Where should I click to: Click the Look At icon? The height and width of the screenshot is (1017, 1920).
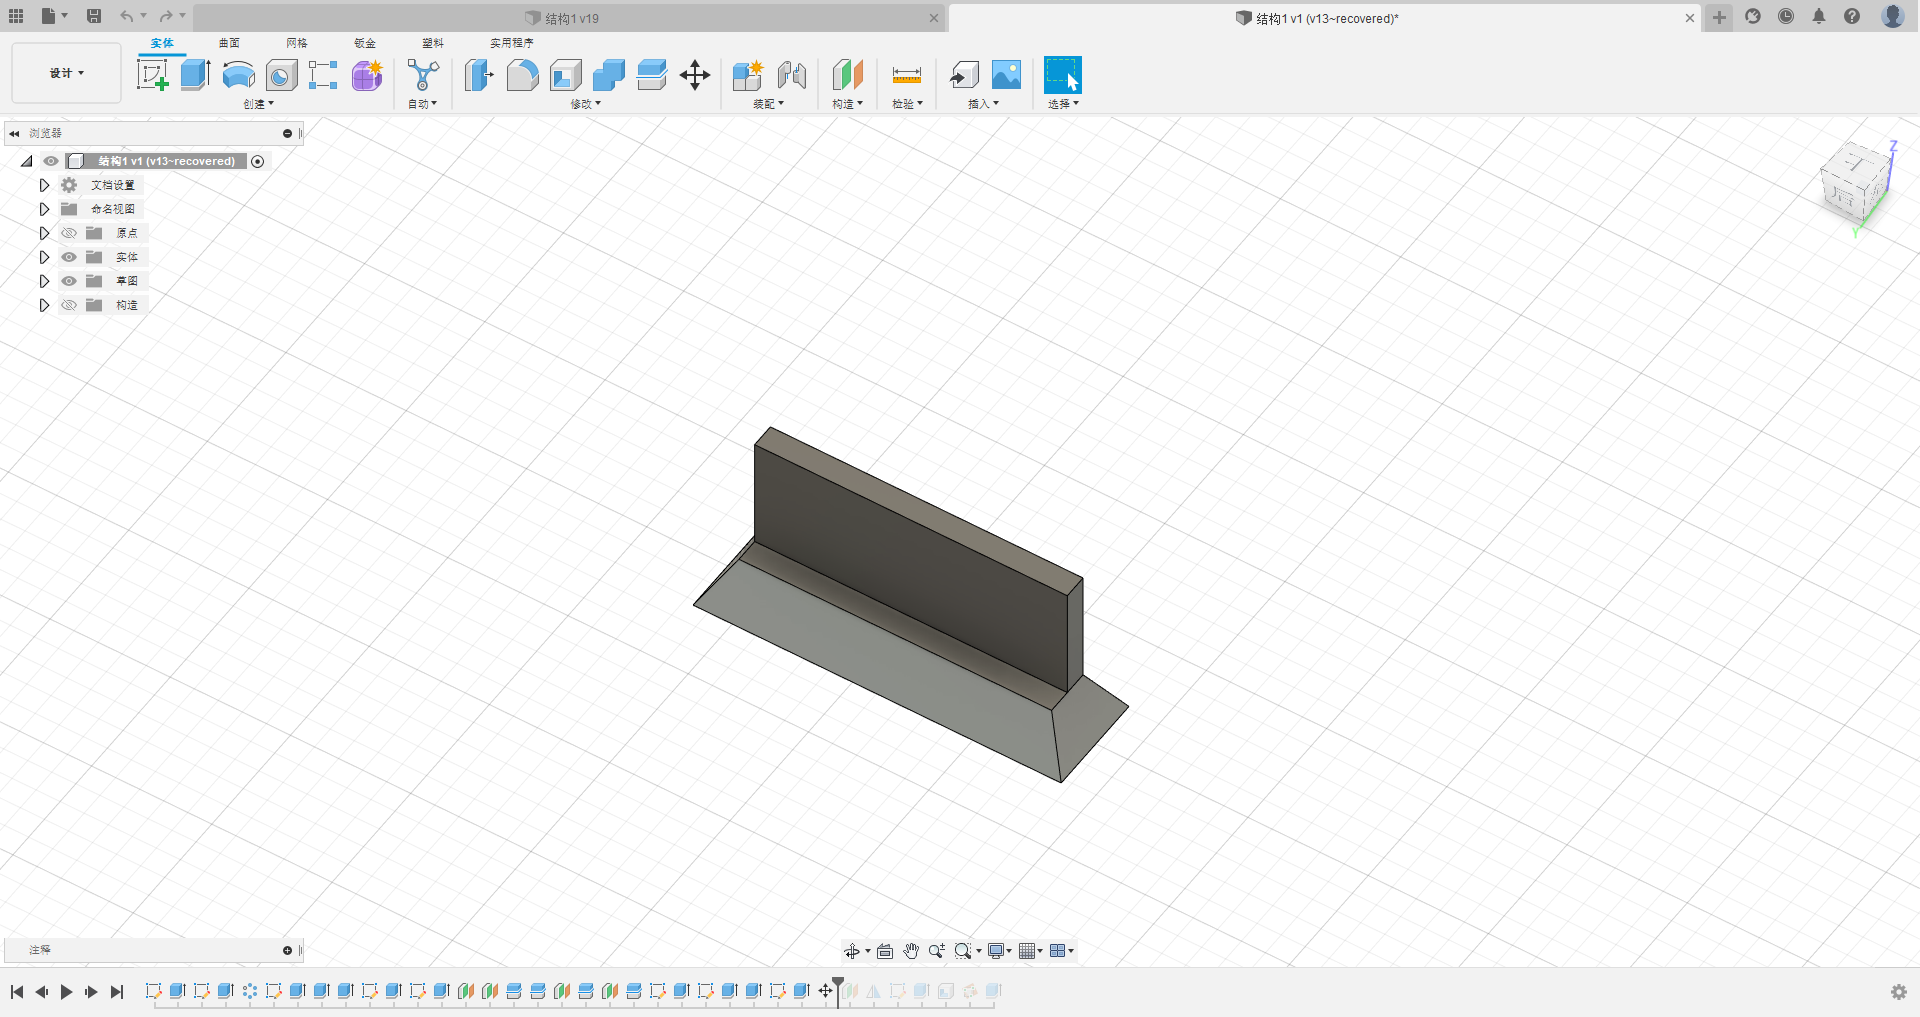[885, 951]
